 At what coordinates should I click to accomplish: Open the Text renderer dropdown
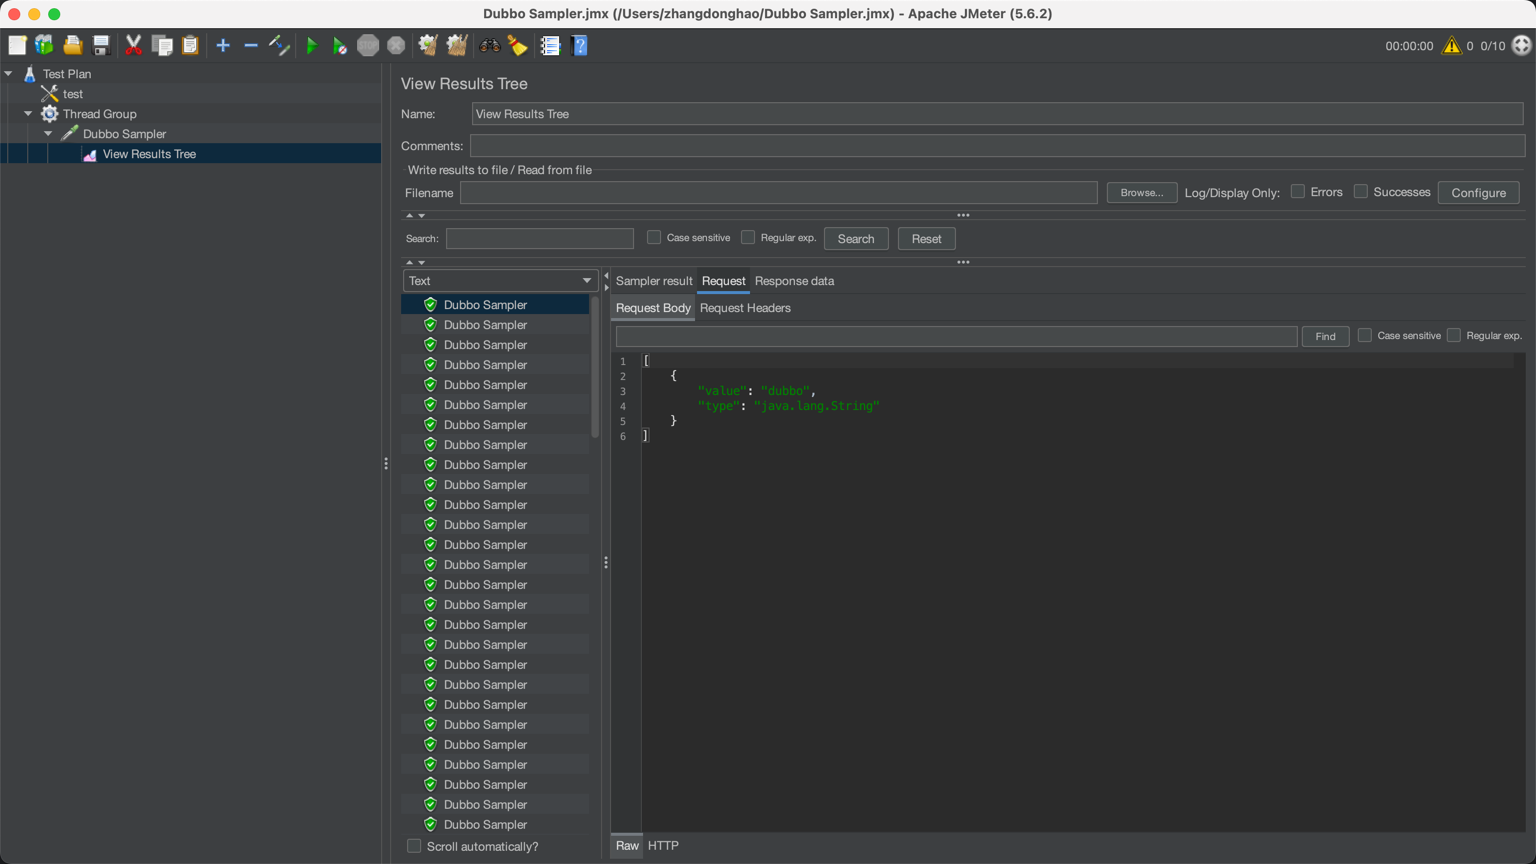coord(500,281)
